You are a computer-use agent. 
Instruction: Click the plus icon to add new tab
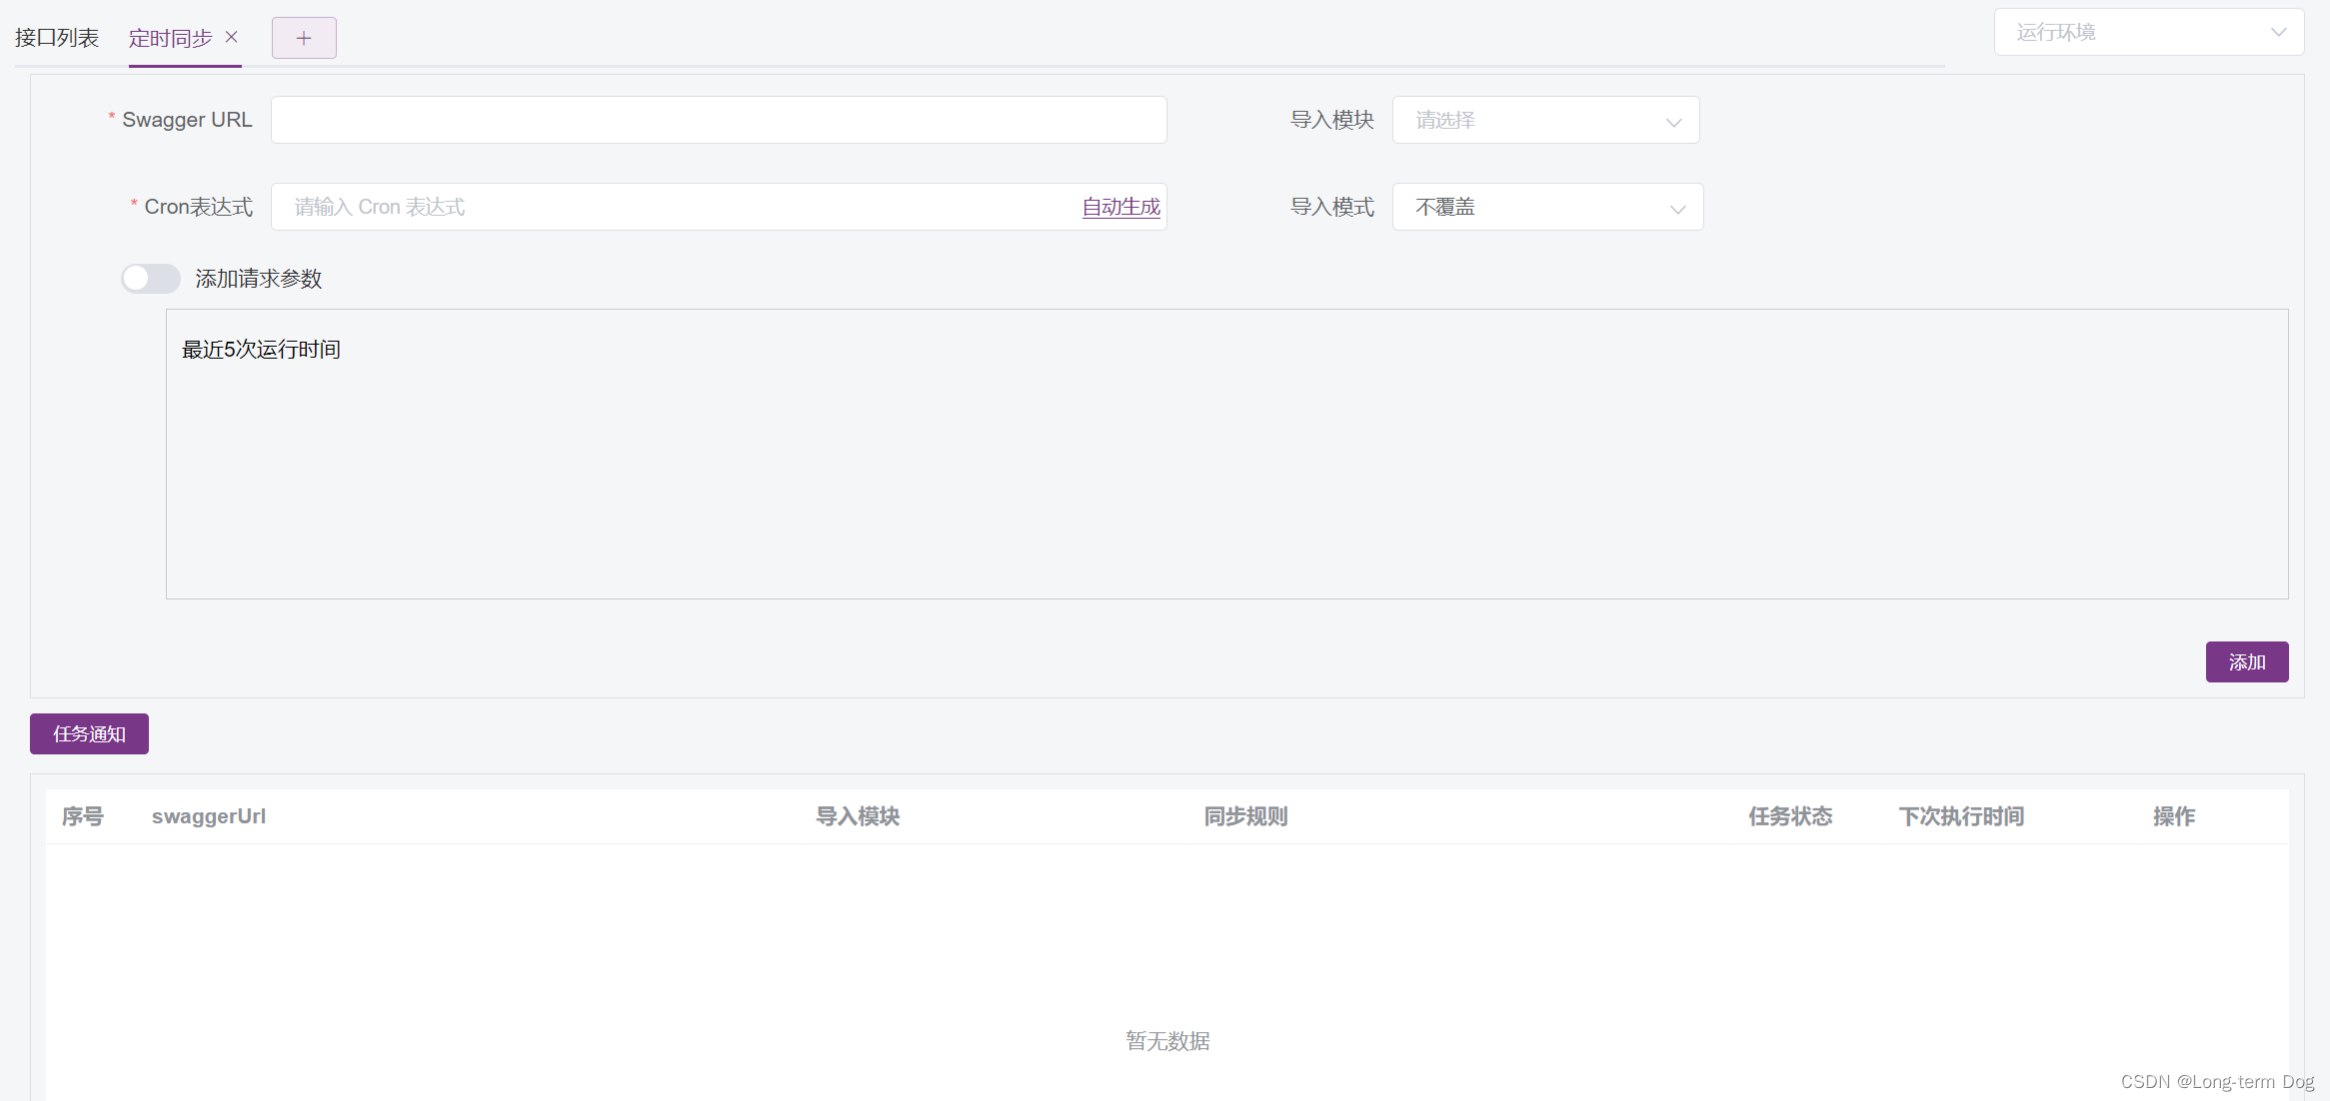coord(304,38)
